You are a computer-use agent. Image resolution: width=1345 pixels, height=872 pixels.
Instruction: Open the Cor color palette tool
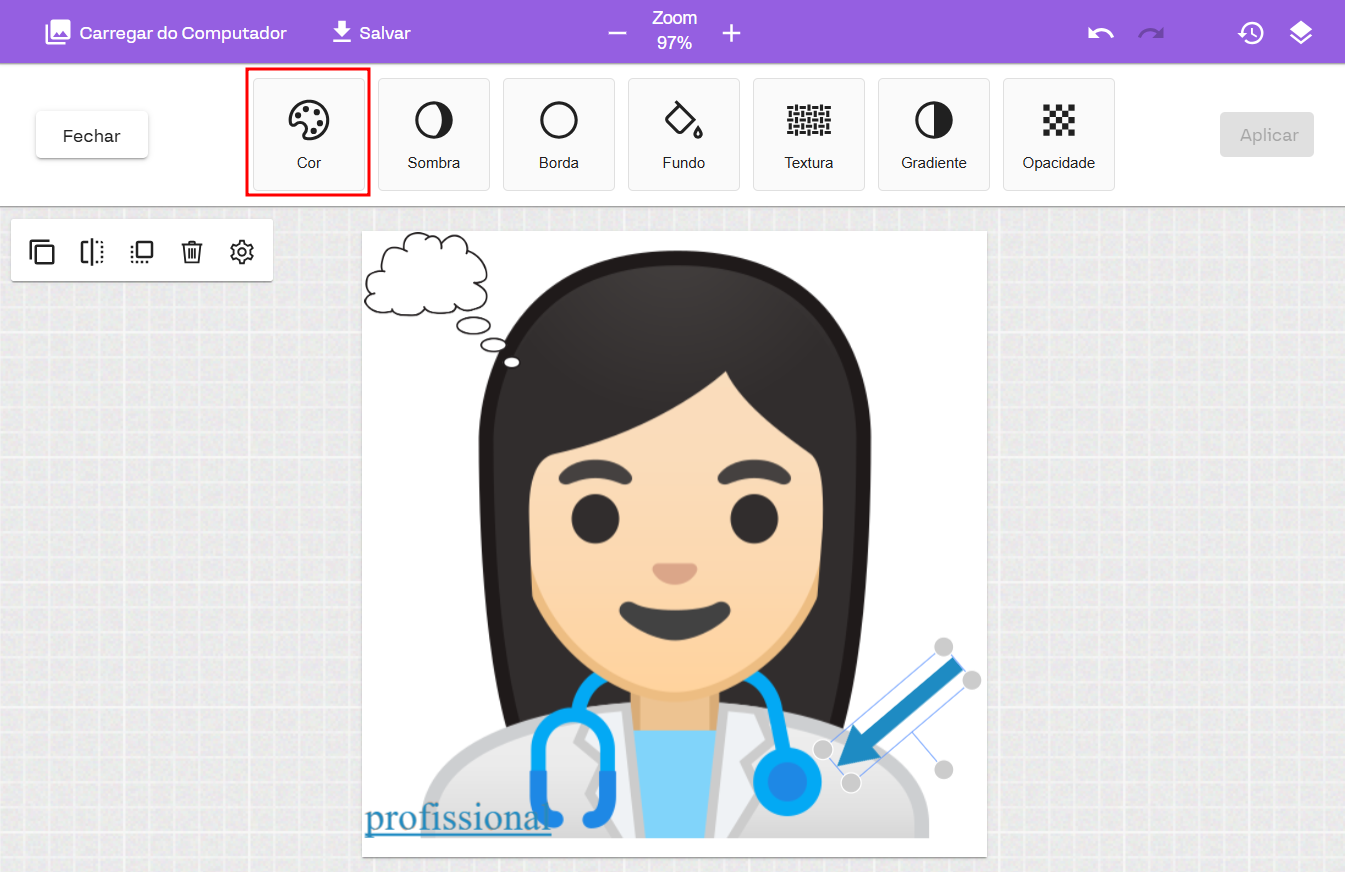click(x=308, y=134)
